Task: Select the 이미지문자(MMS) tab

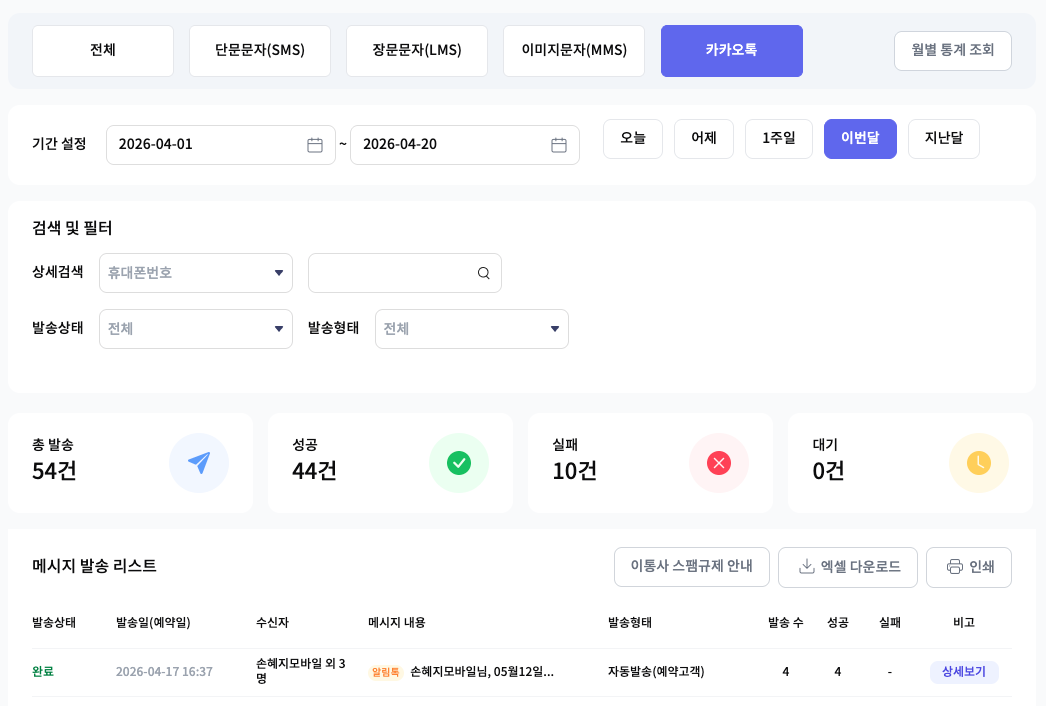Action: click(574, 51)
